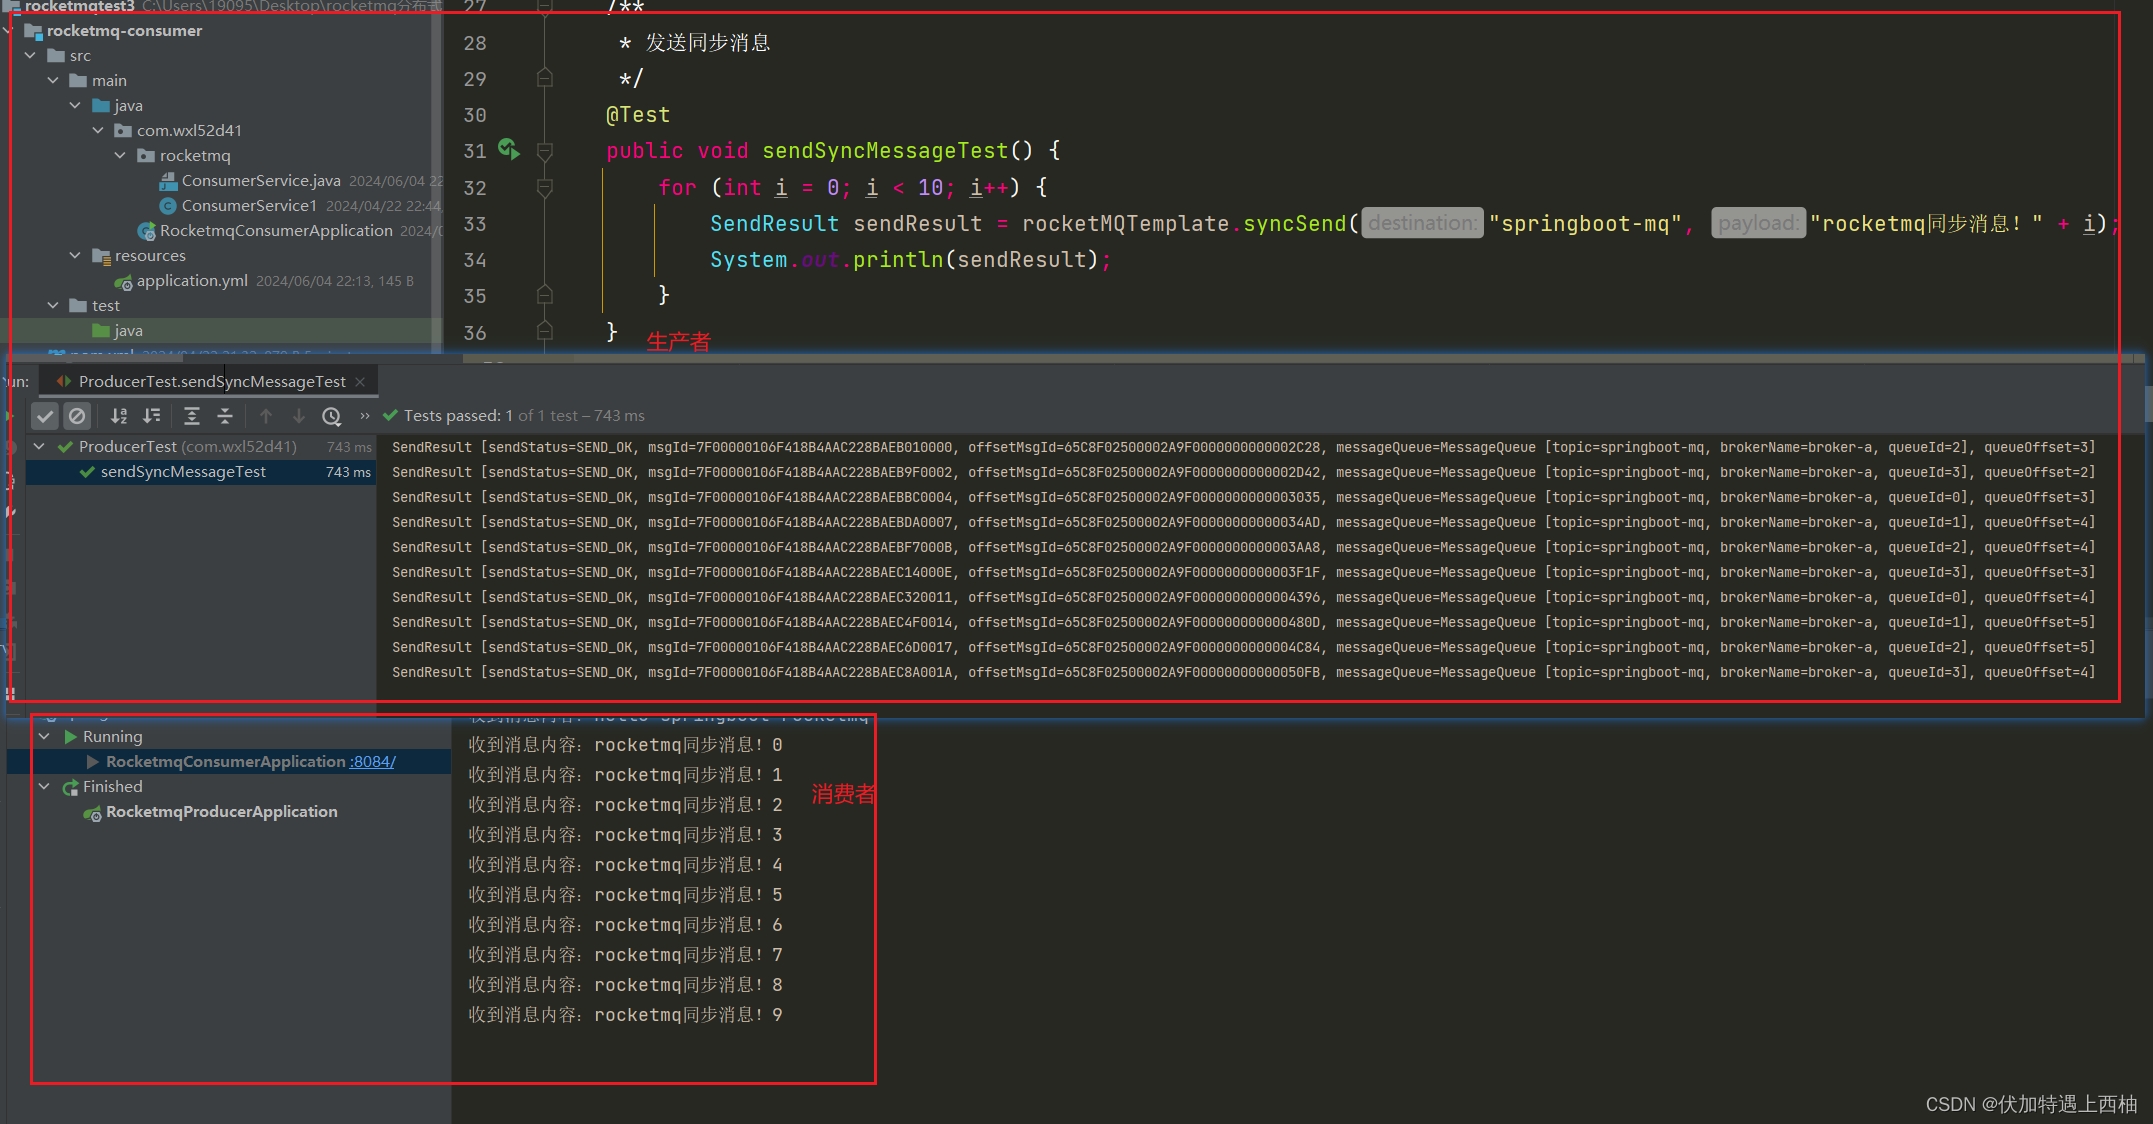Click the ProducerTest passed check icon

65,447
